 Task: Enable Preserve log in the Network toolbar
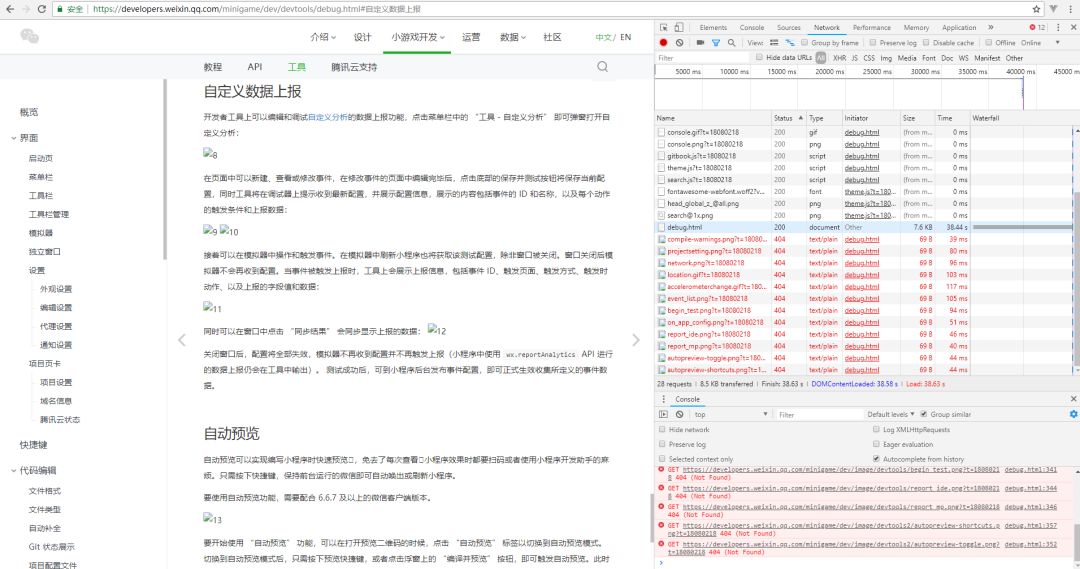click(x=873, y=43)
